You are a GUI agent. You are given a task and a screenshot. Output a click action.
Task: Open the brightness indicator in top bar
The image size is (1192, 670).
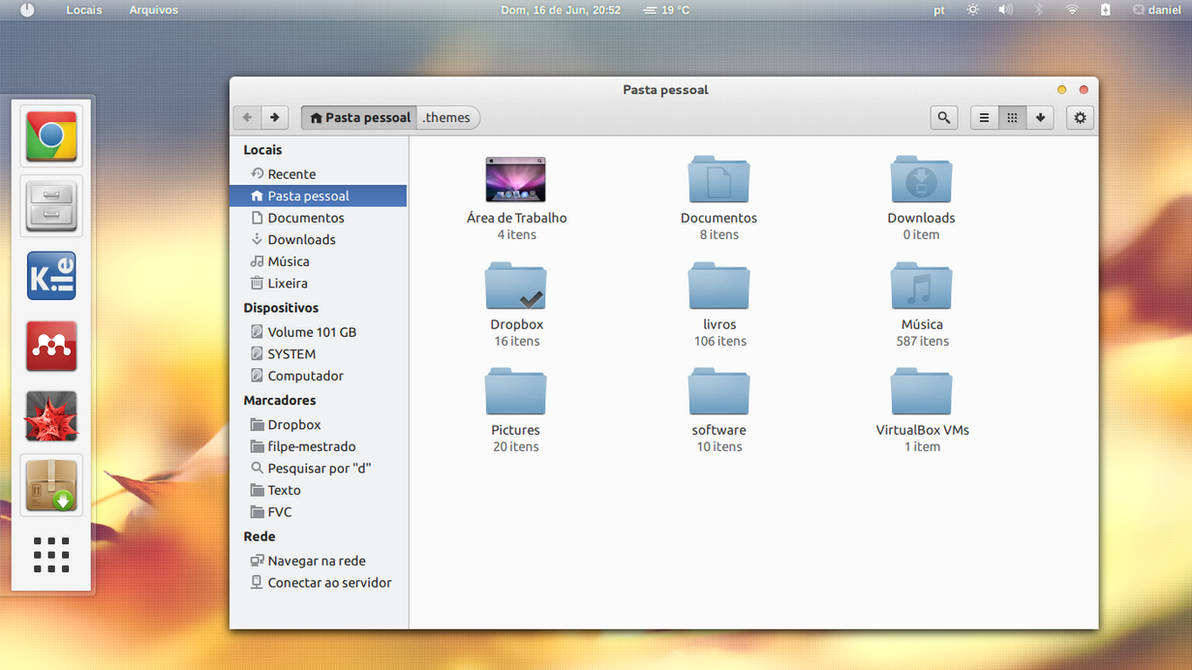[972, 10]
